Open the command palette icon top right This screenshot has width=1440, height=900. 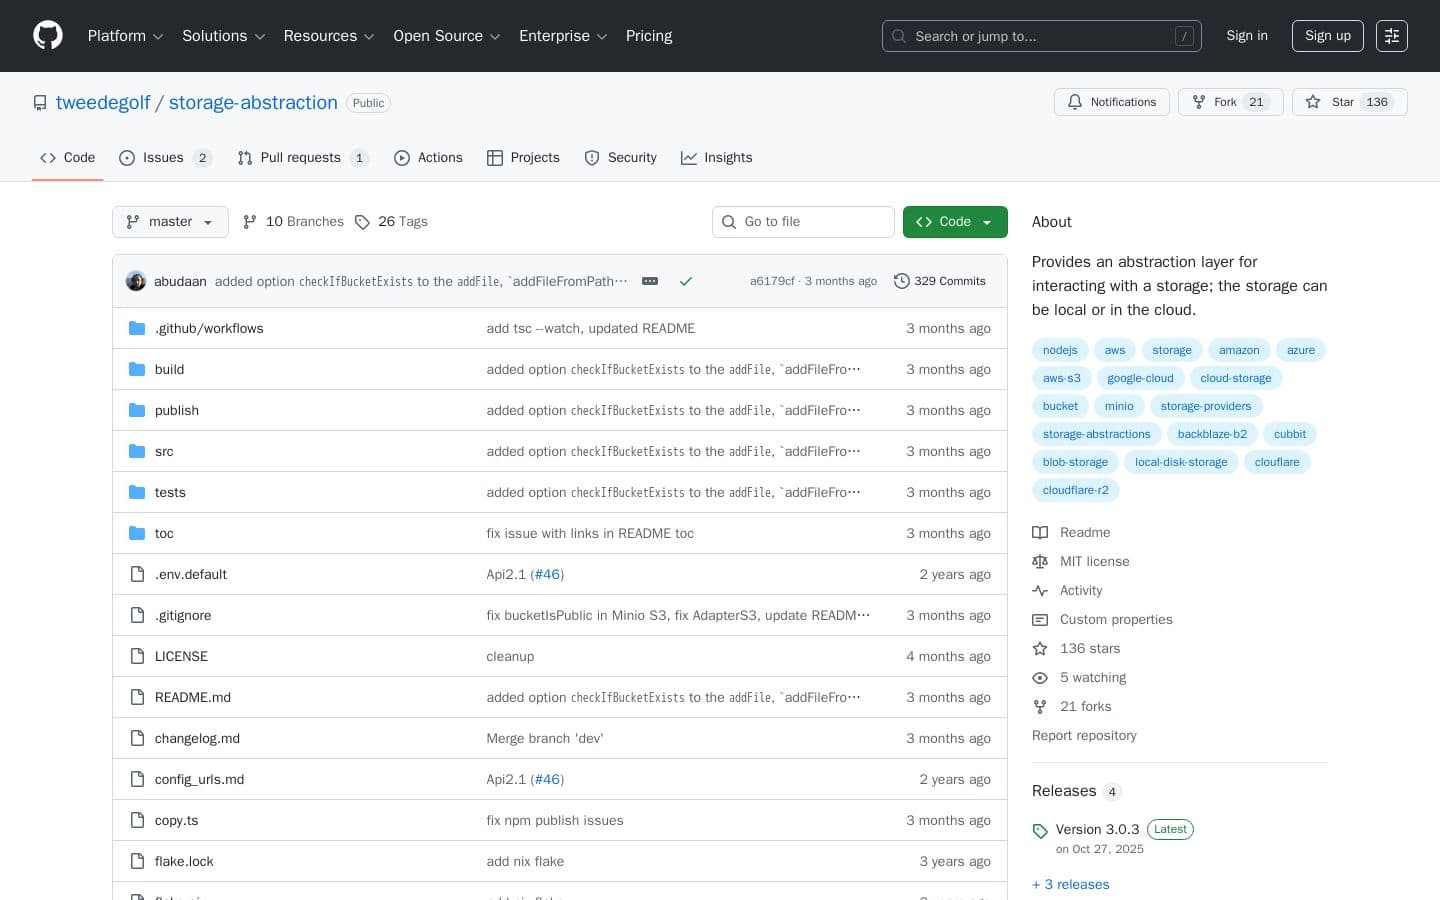click(x=1392, y=36)
